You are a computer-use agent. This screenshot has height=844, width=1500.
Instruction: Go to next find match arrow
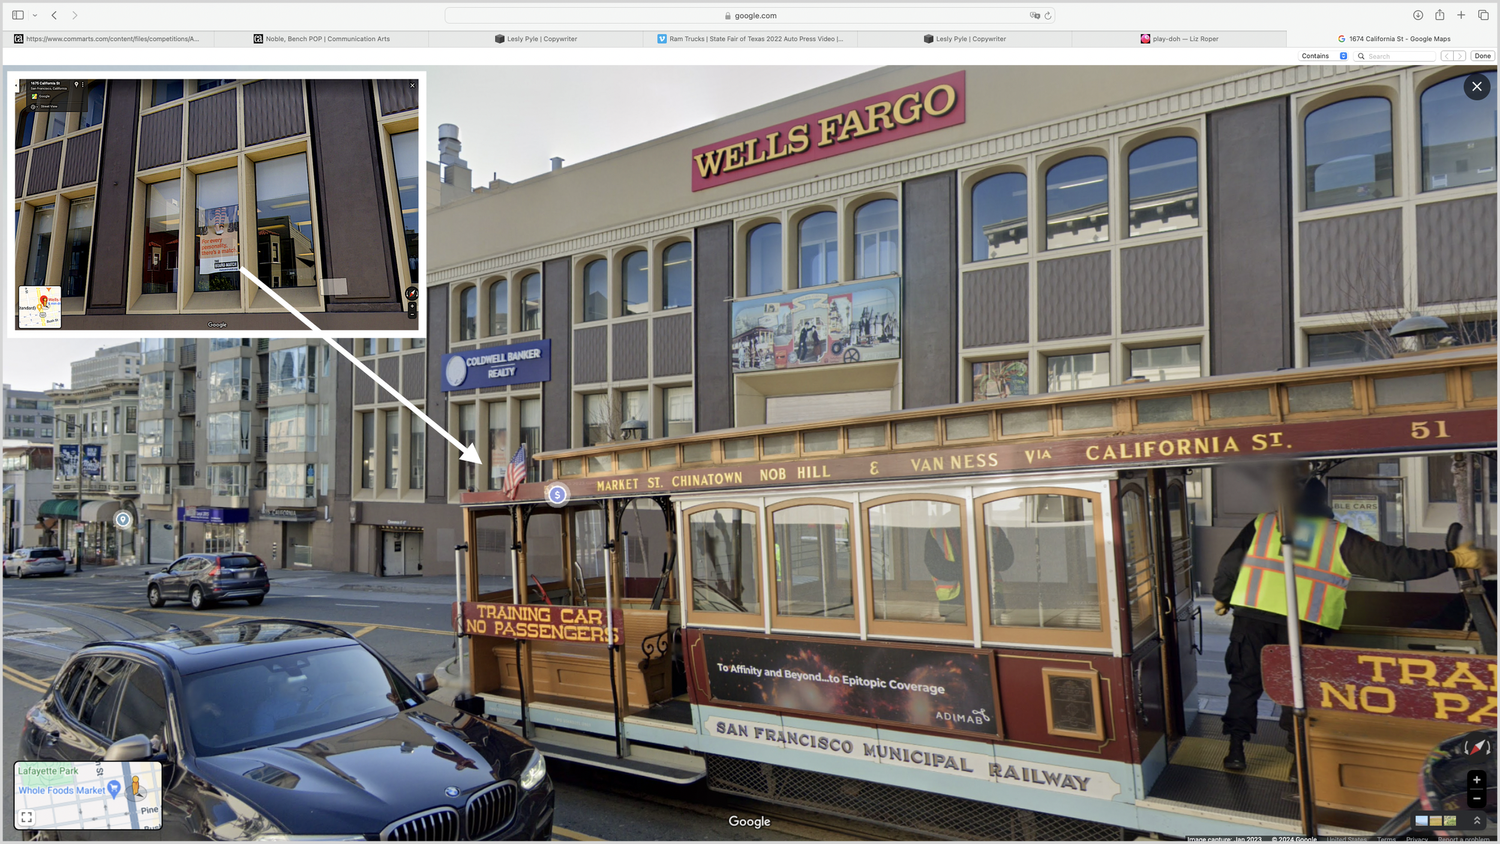click(1460, 56)
